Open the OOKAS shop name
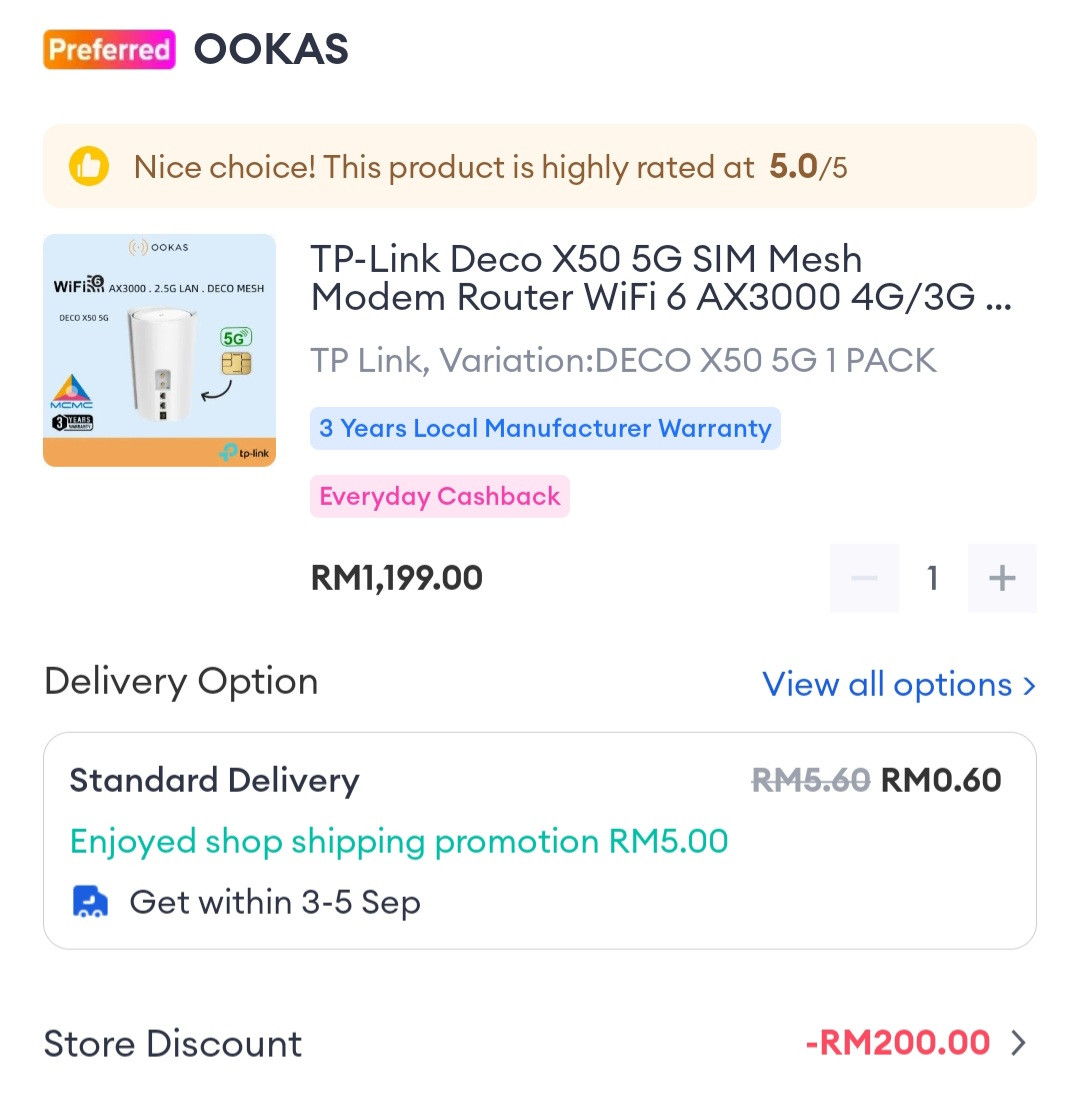 (x=271, y=49)
